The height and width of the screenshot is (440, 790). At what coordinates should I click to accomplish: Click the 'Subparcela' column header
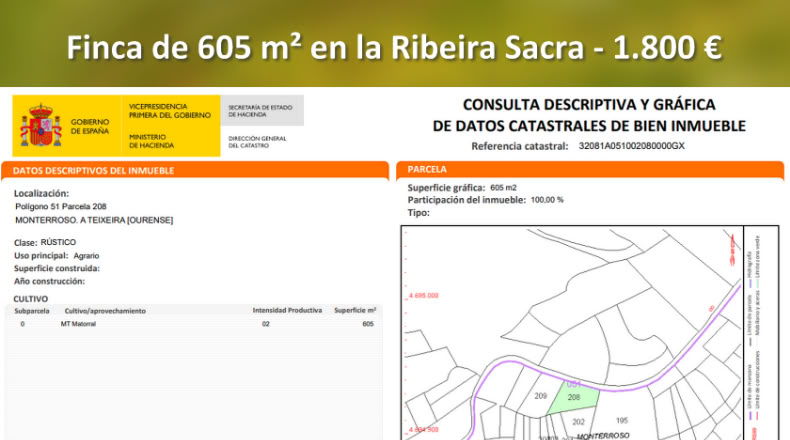pos(32,311)
